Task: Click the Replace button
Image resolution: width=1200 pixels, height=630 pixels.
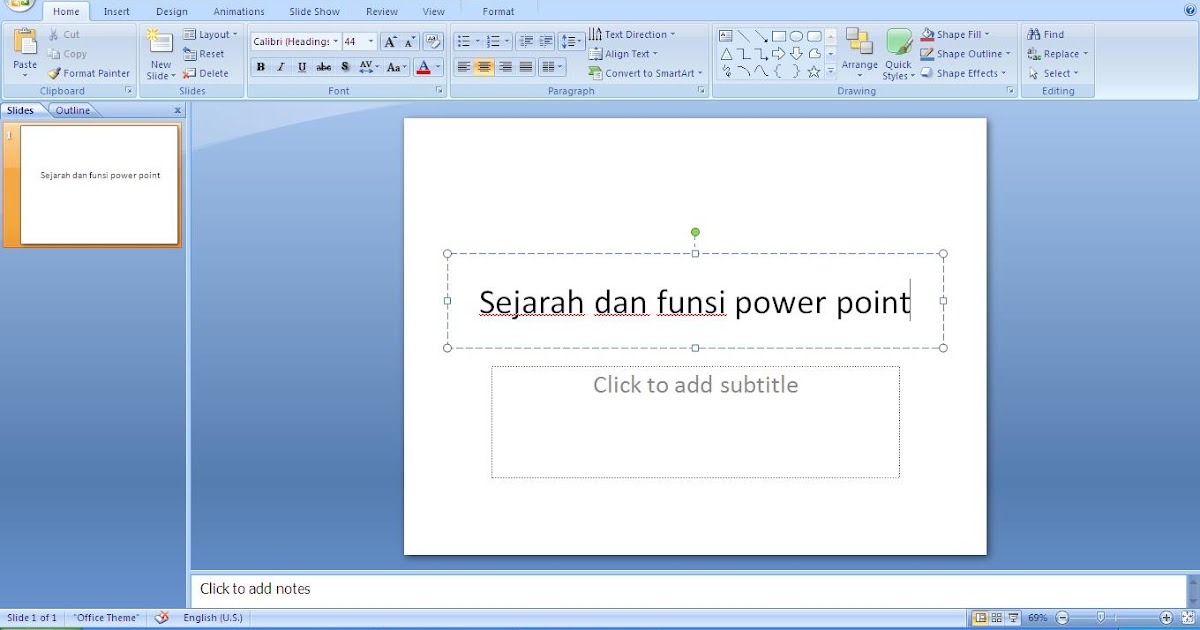Action: (x=1058, y=54)
